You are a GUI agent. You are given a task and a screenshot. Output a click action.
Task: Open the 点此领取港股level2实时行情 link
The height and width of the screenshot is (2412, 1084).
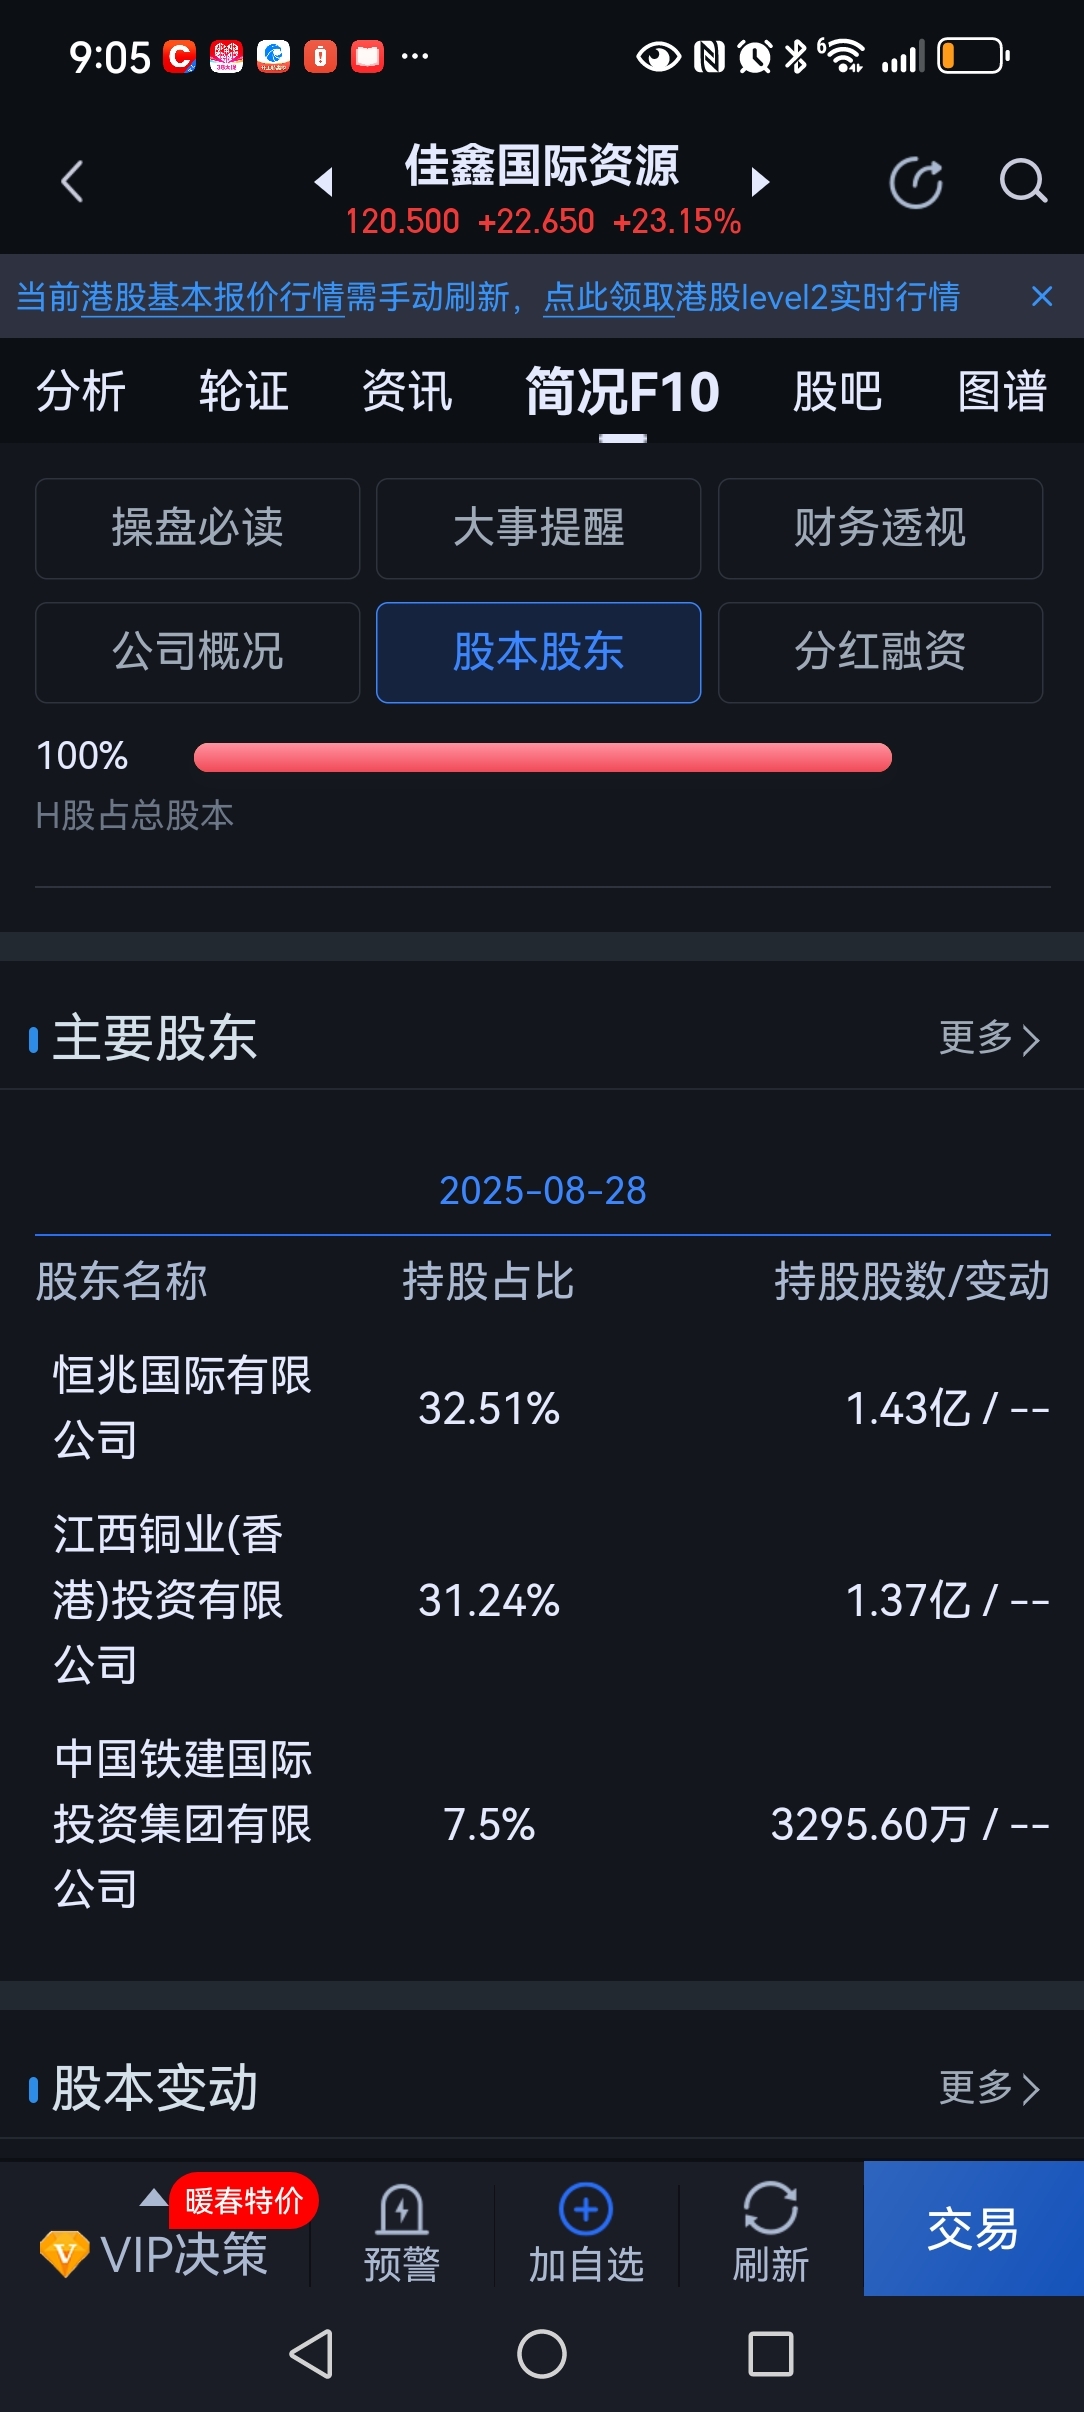(751, 297)
